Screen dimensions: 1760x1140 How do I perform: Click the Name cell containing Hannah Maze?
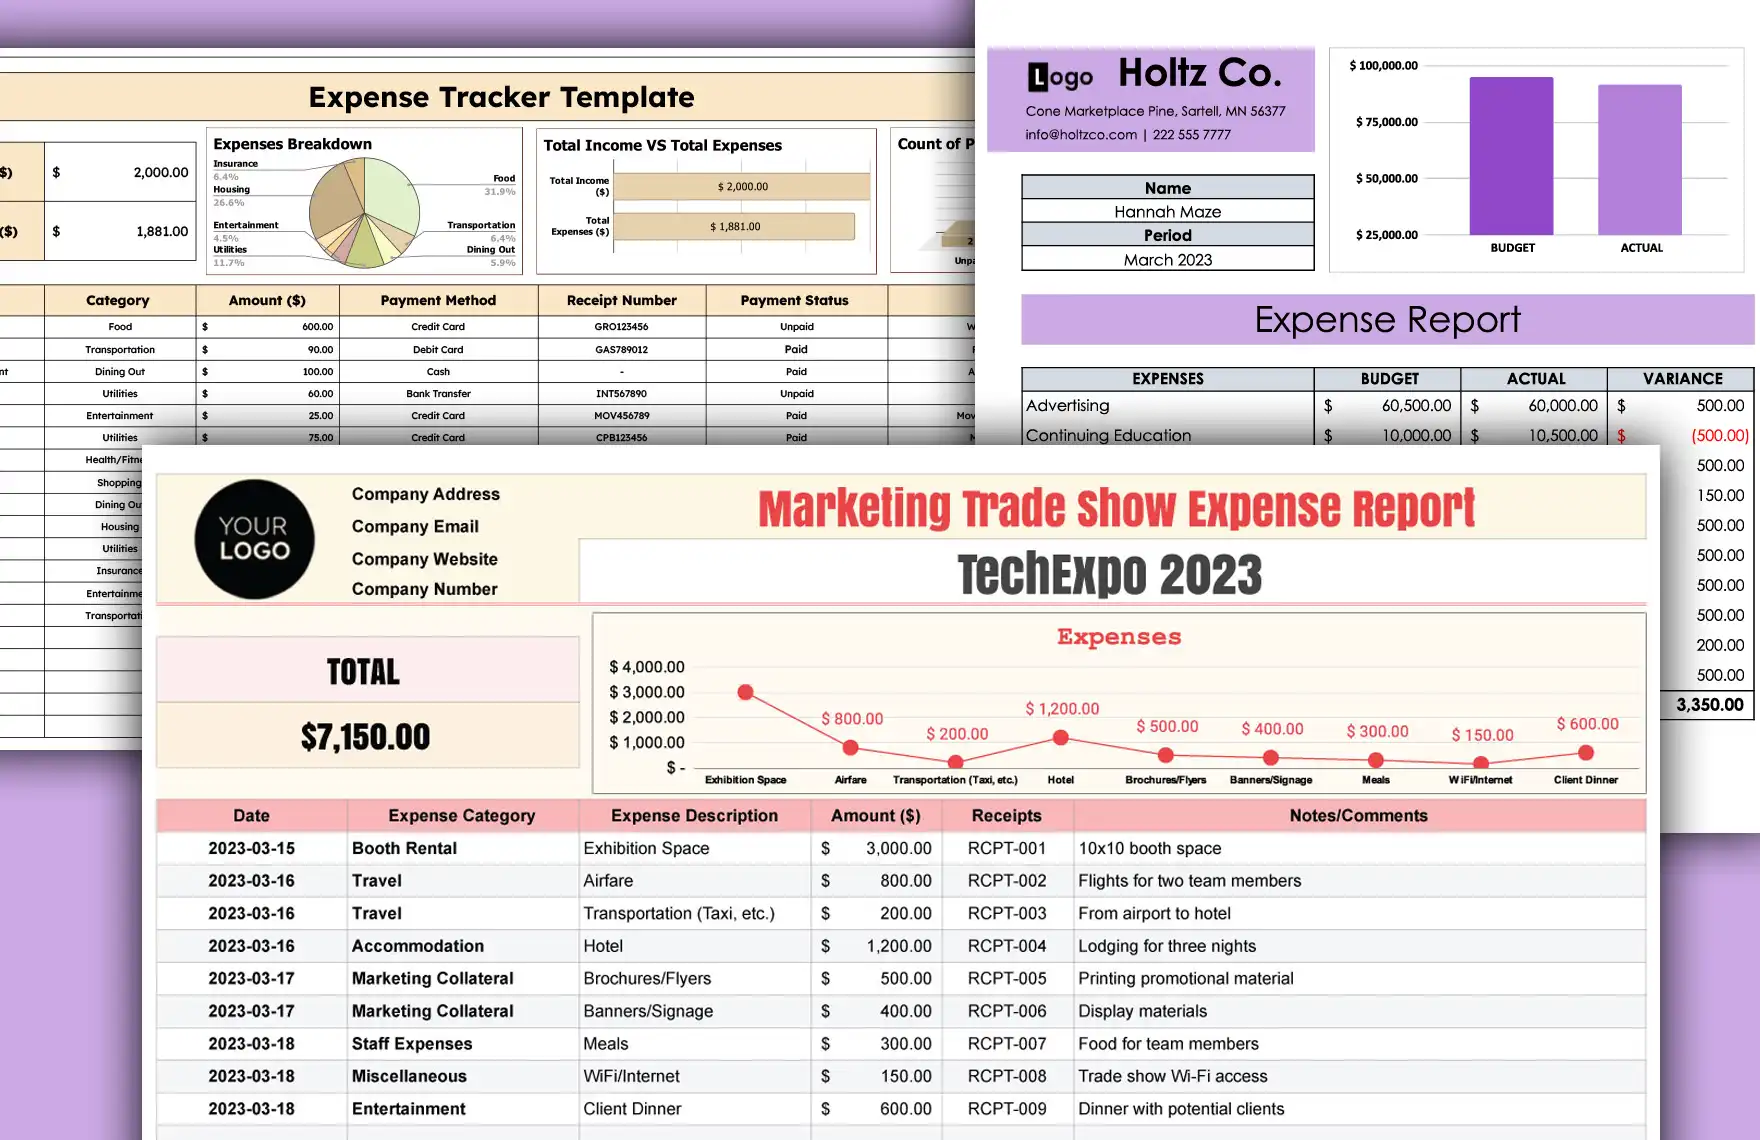[1166, 211]
